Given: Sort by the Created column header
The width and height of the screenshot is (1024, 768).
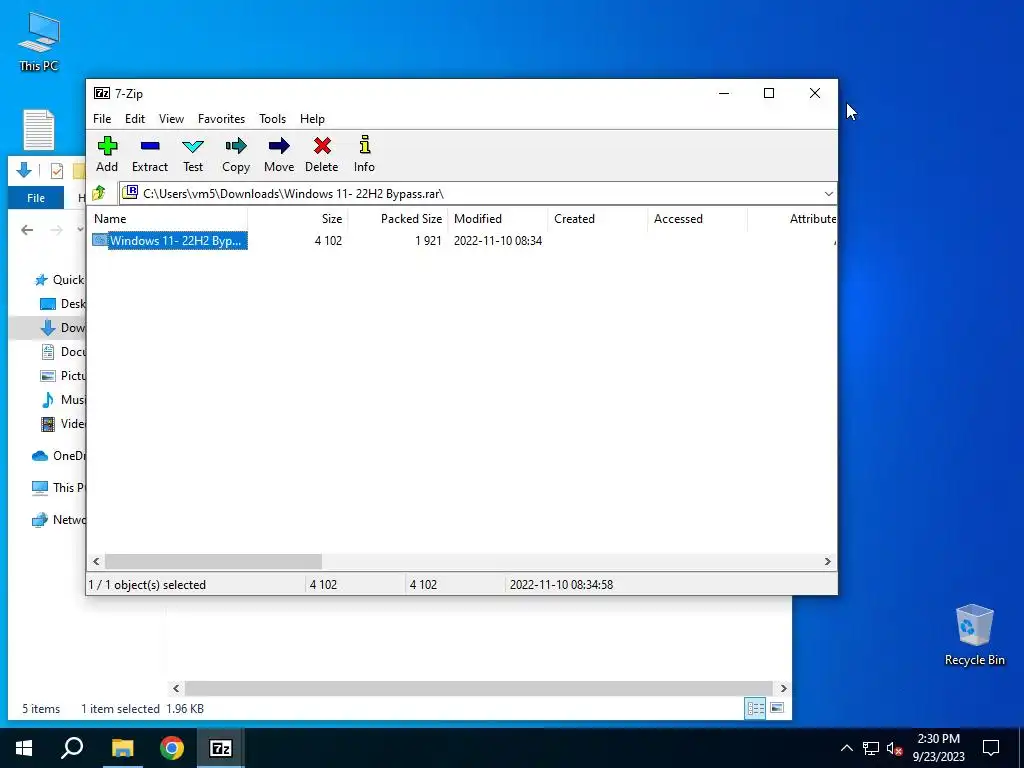Looking at the screenshot, I should [598, 219].
